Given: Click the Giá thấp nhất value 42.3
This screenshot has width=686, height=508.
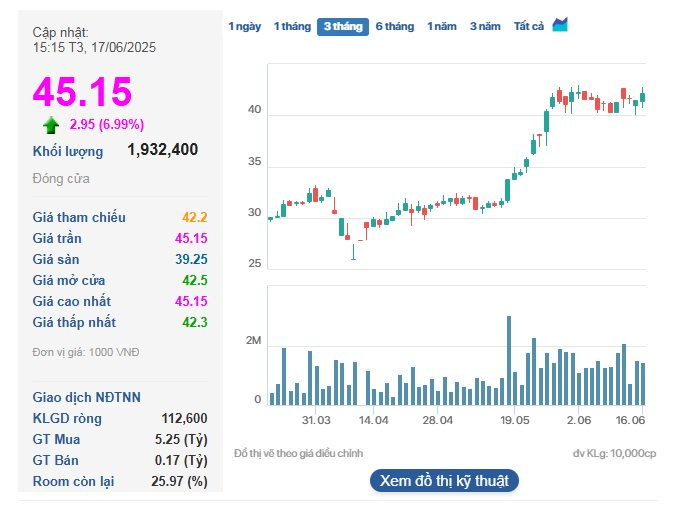Looking at the screenshot, I should tap(195, 322).
